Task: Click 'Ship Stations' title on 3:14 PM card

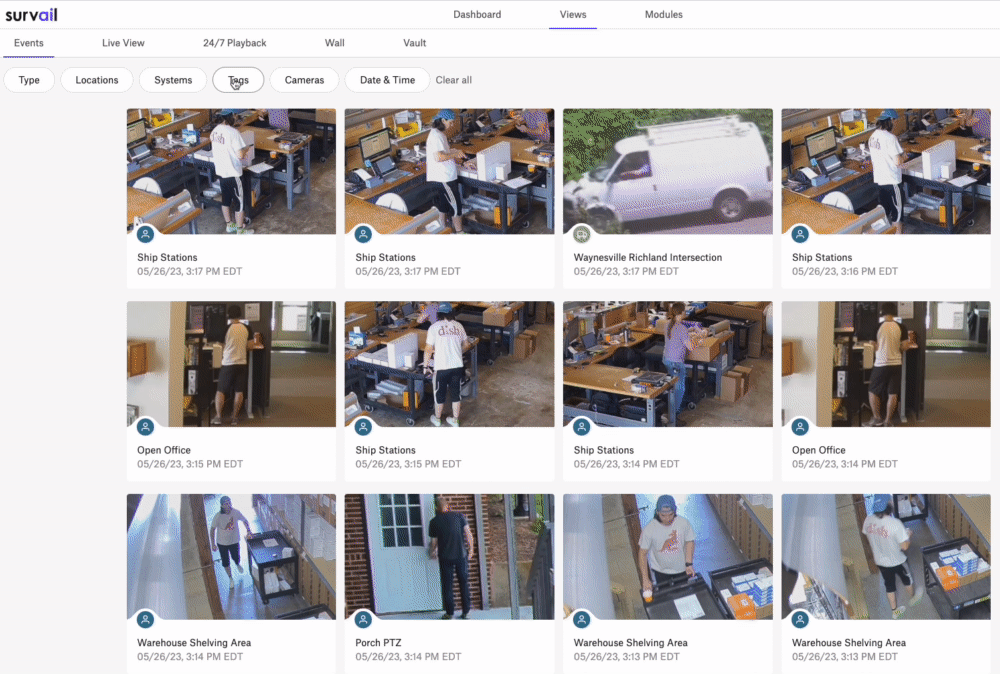Action: pyautogui.click(x=603, y=450)
